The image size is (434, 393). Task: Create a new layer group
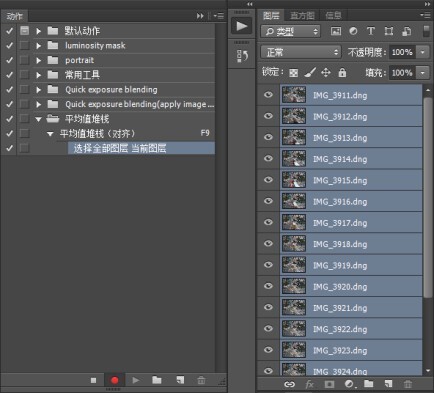coord(368,384)
